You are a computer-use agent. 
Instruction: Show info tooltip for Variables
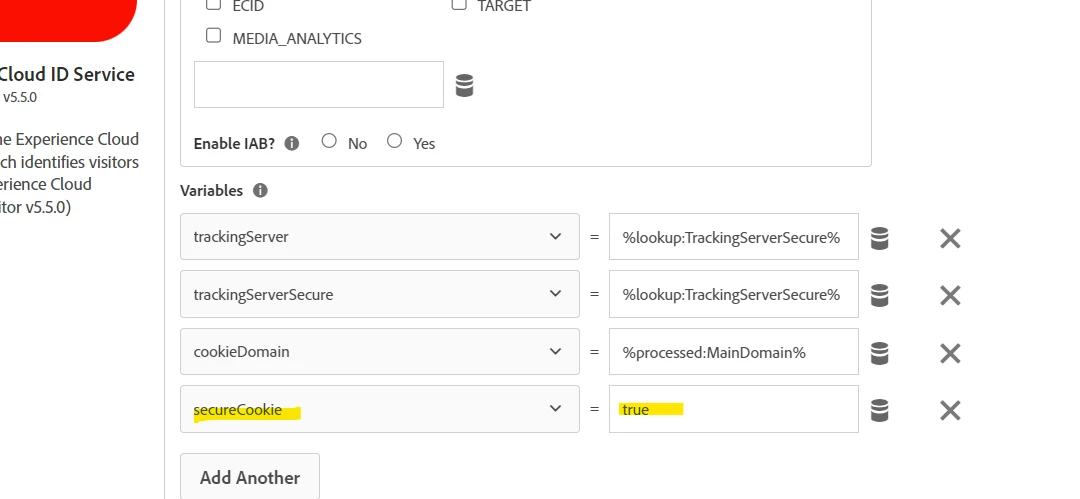(x=260, y=190)
